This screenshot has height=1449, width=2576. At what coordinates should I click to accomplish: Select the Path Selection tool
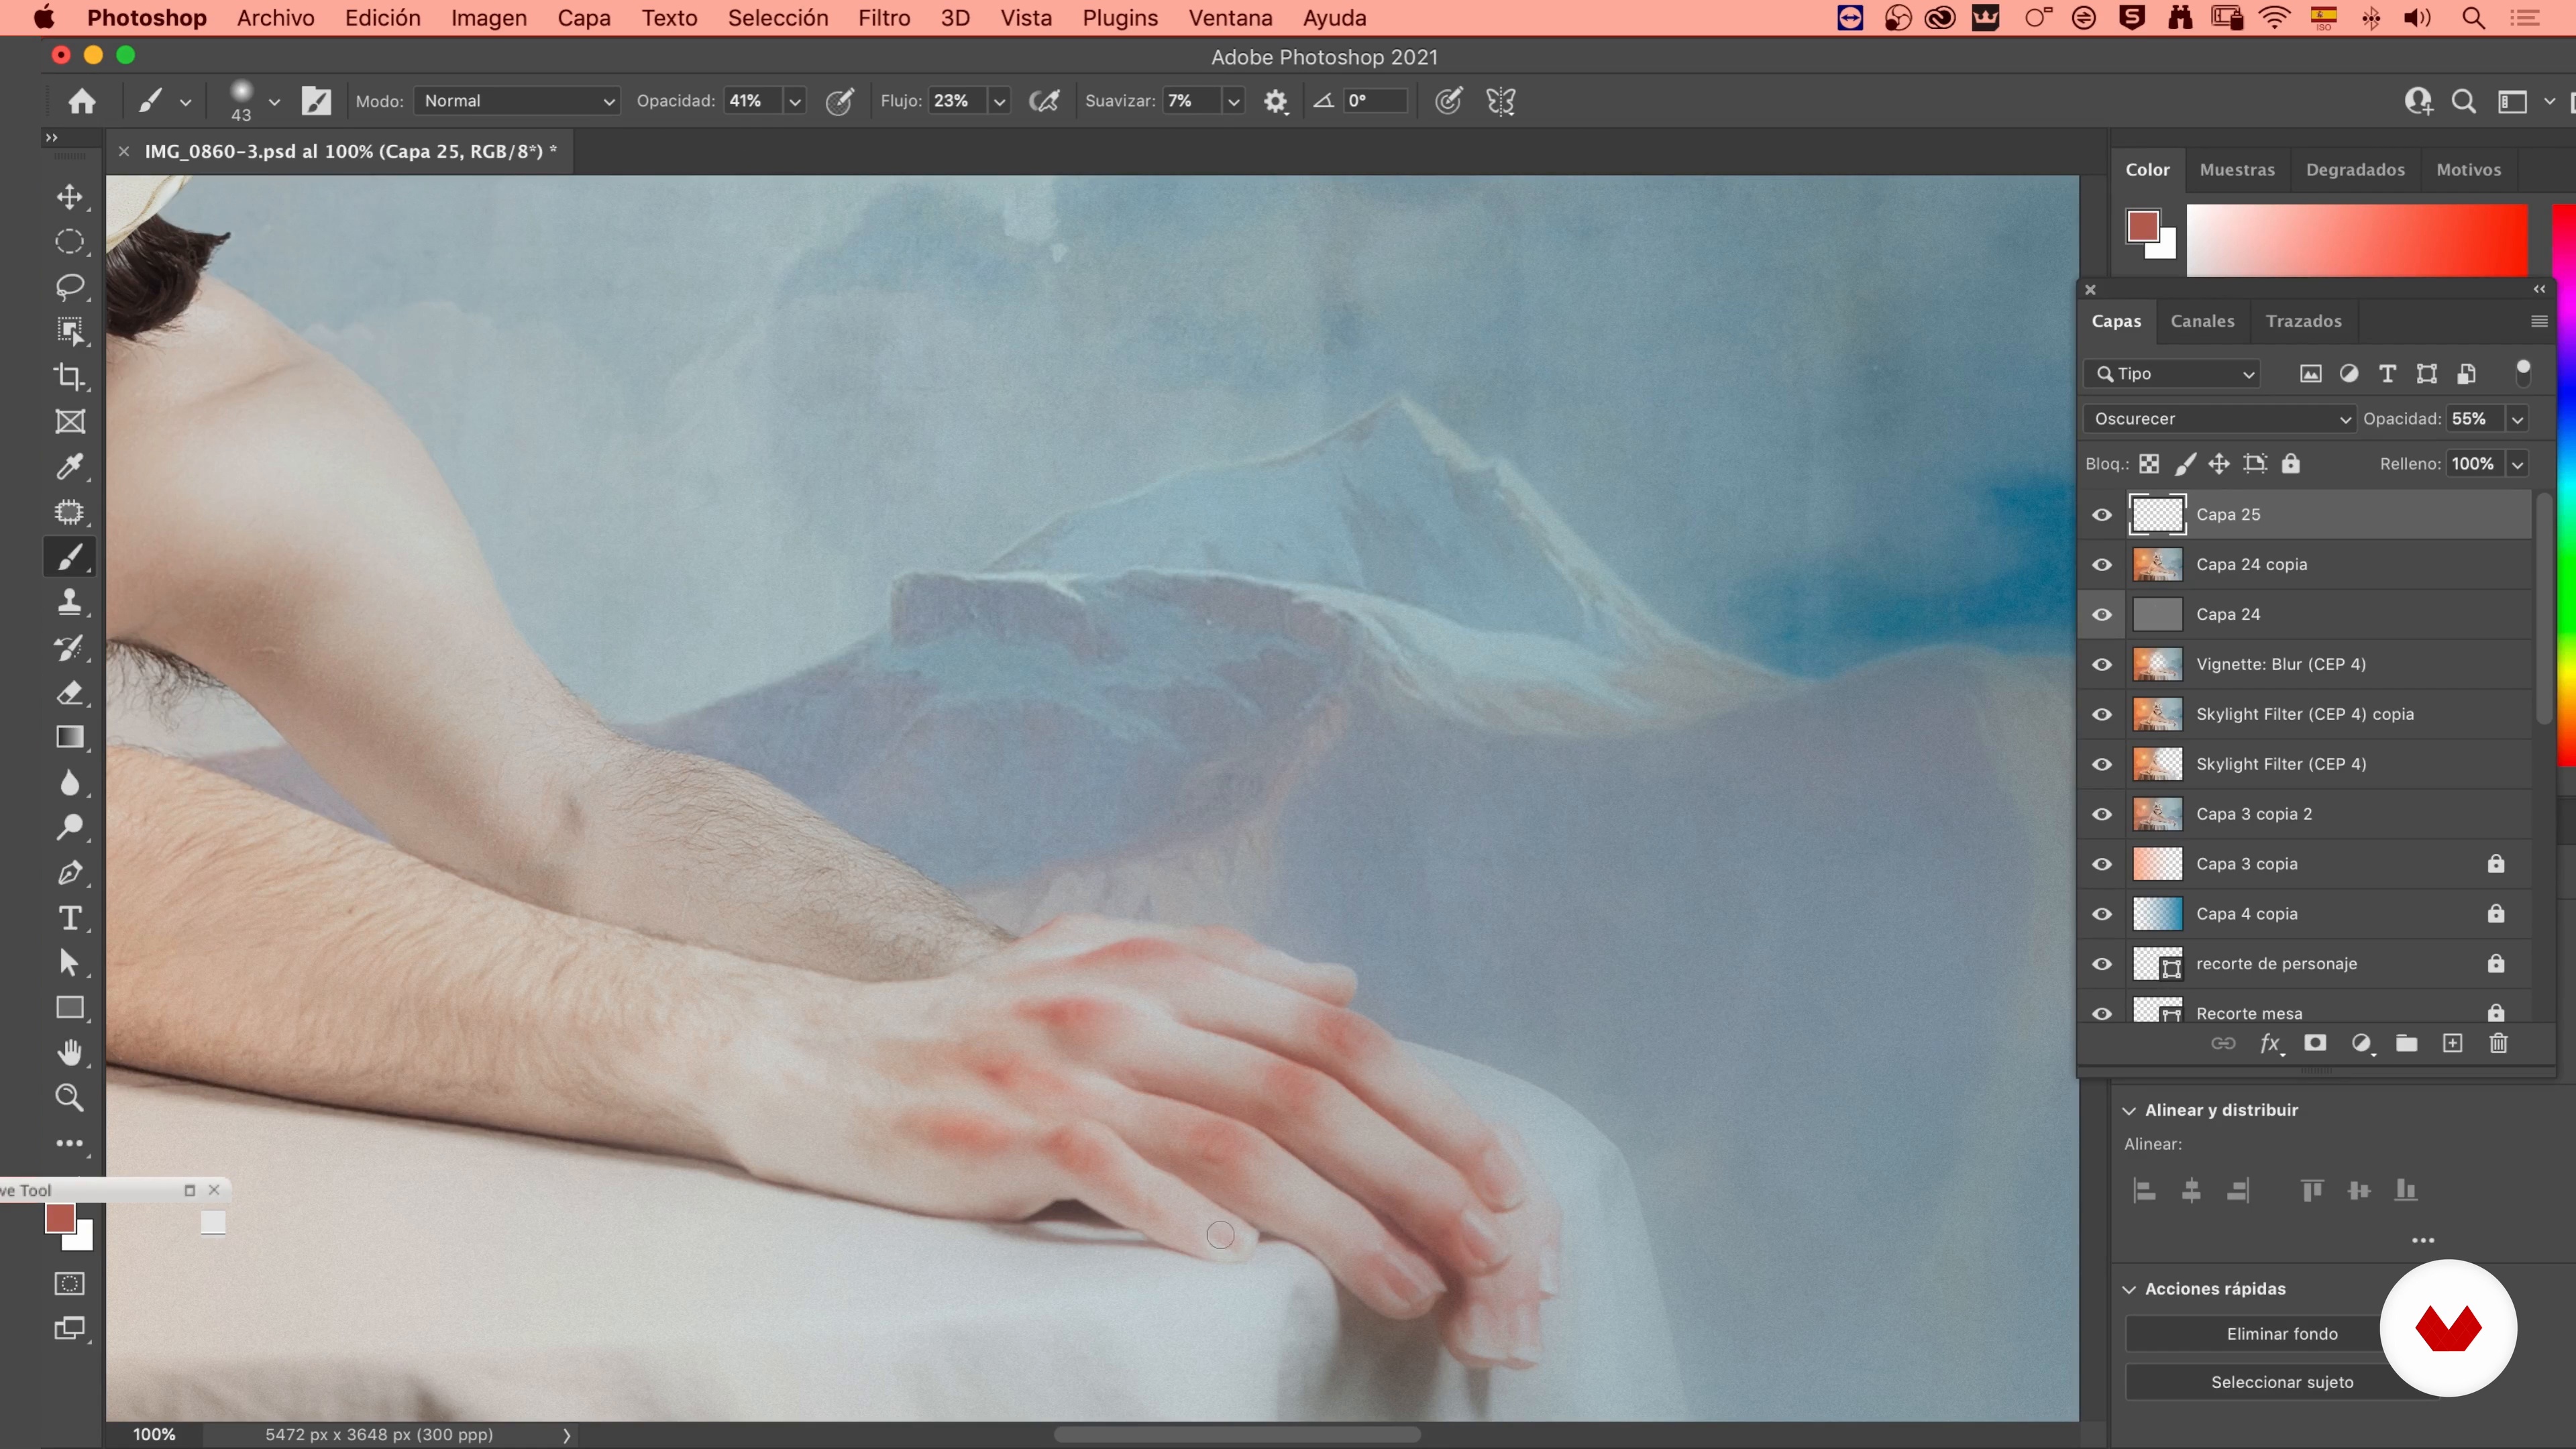coord(69,962)
